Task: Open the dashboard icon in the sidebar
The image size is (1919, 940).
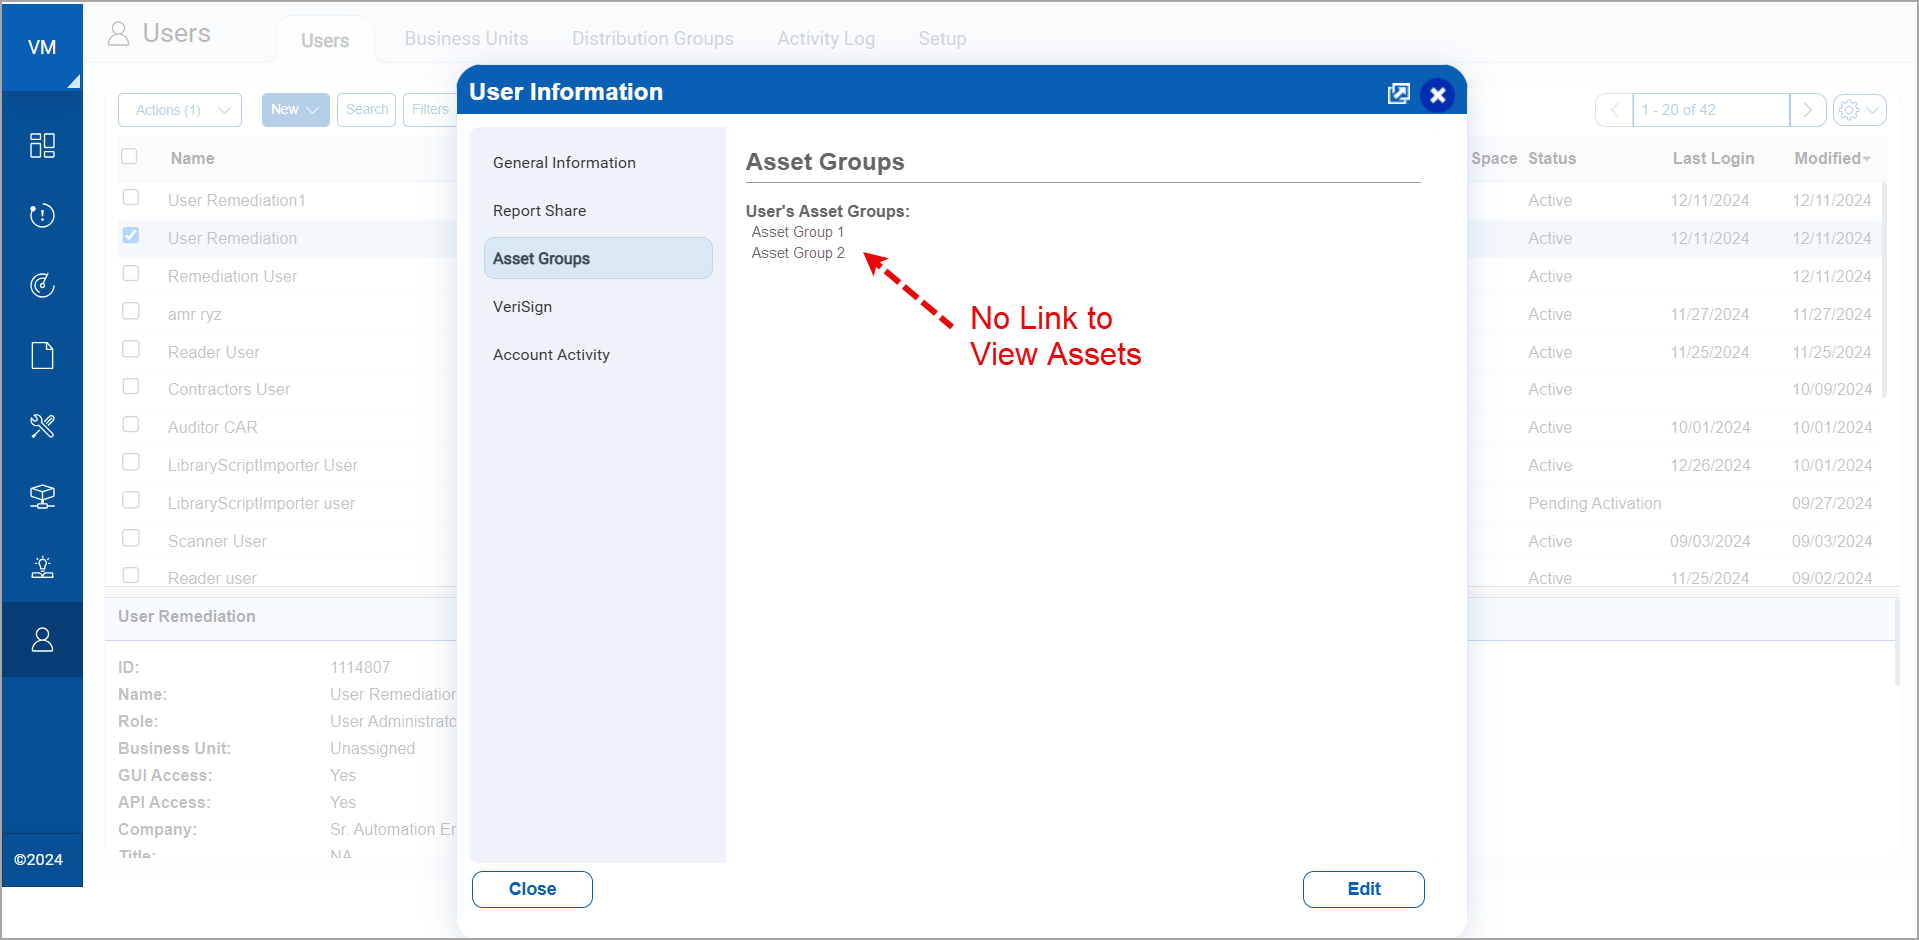Action: [x=42, y=145]
